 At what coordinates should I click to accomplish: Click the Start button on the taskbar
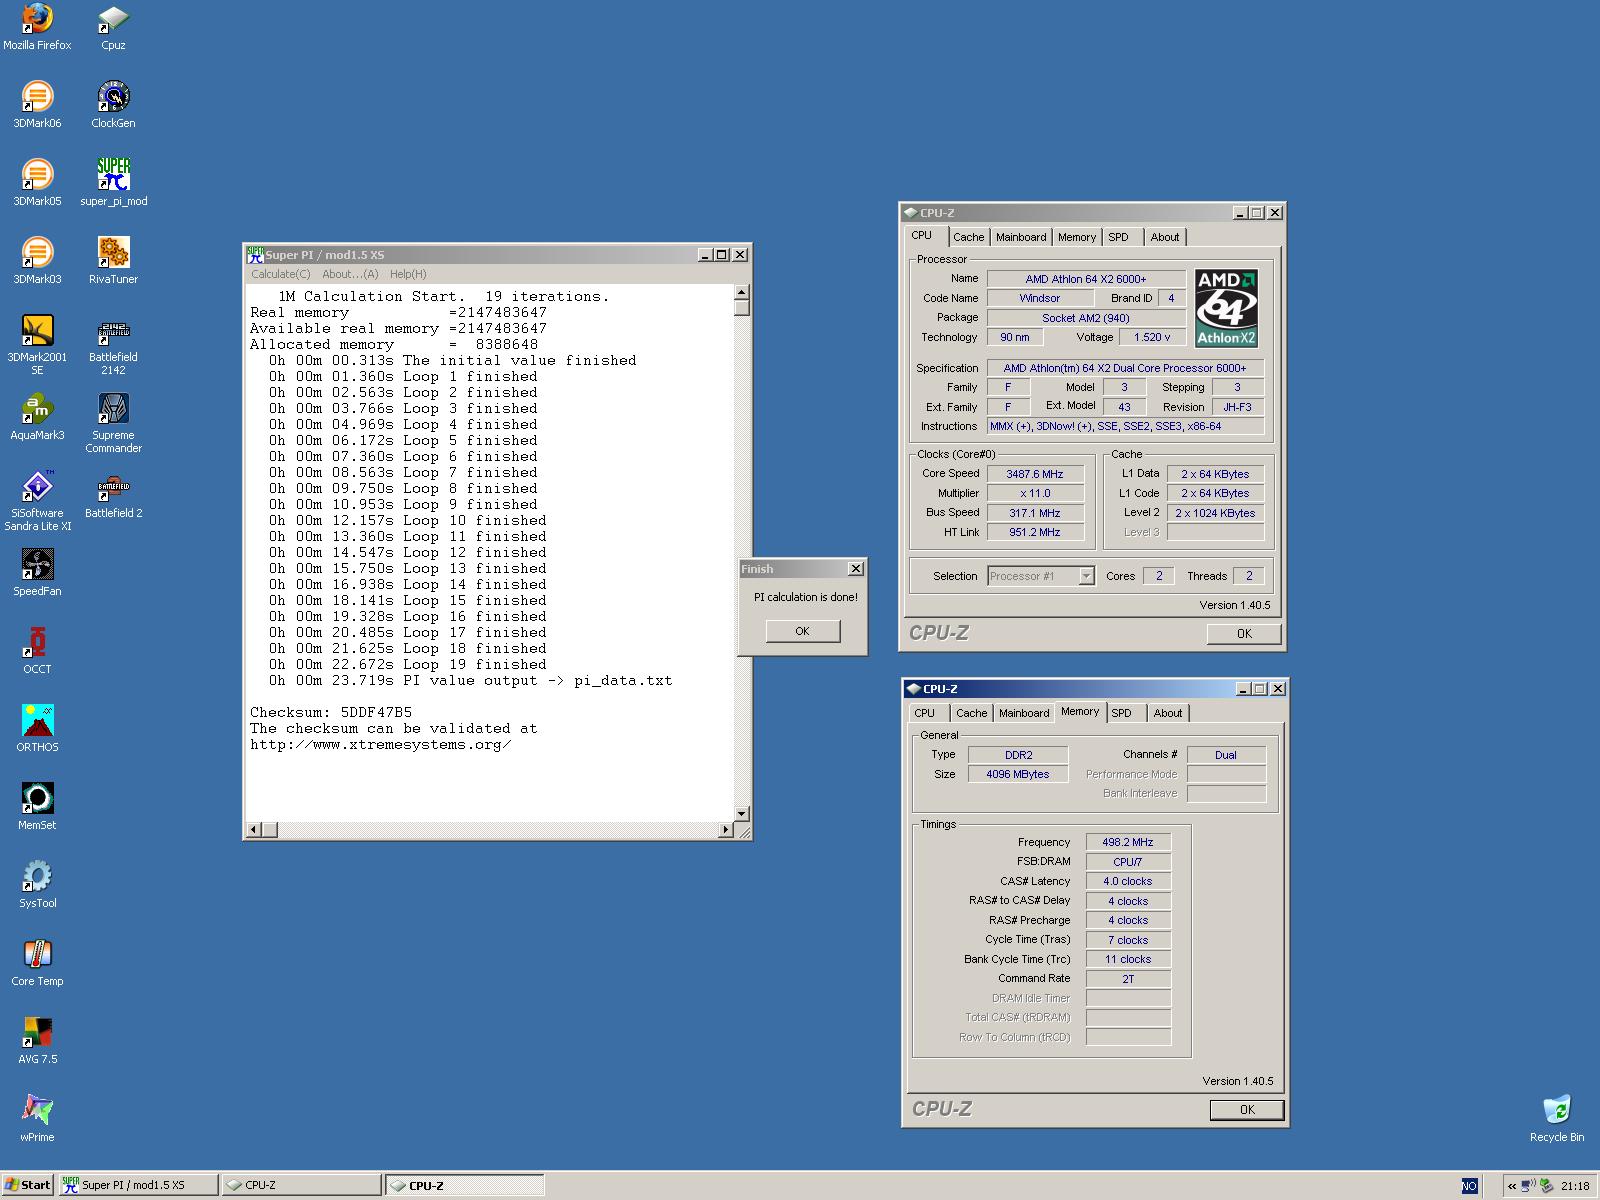coord(28,1185)
